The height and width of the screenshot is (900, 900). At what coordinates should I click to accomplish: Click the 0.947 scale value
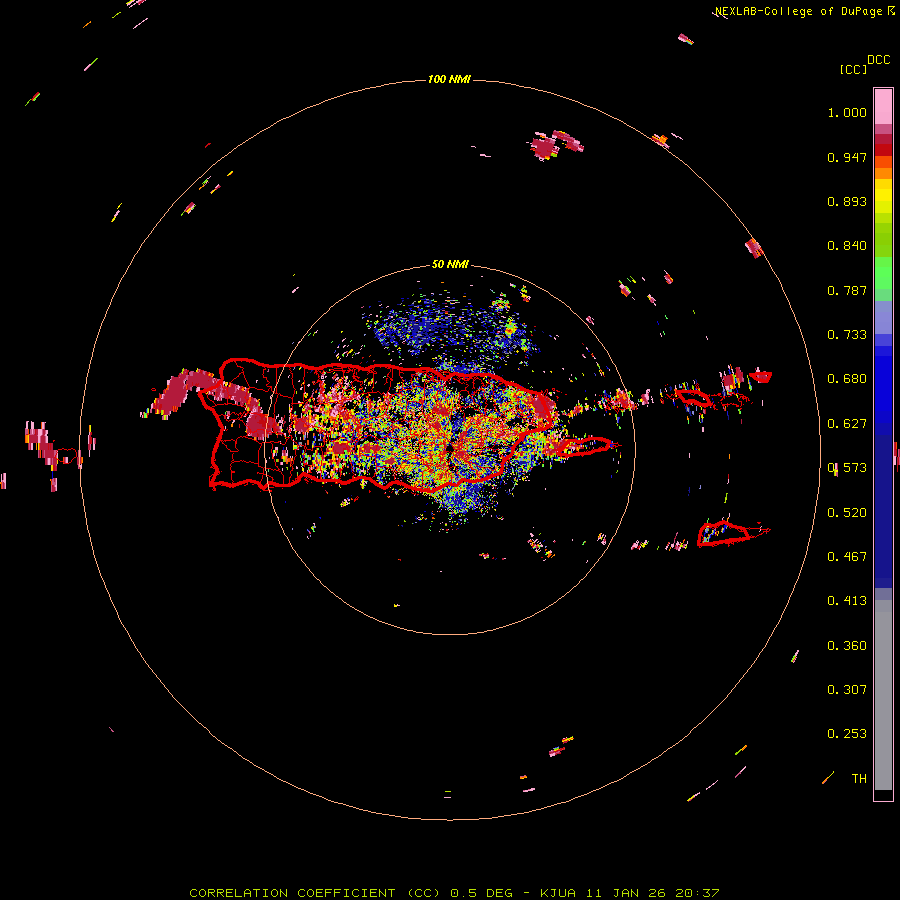coord(847,157)
